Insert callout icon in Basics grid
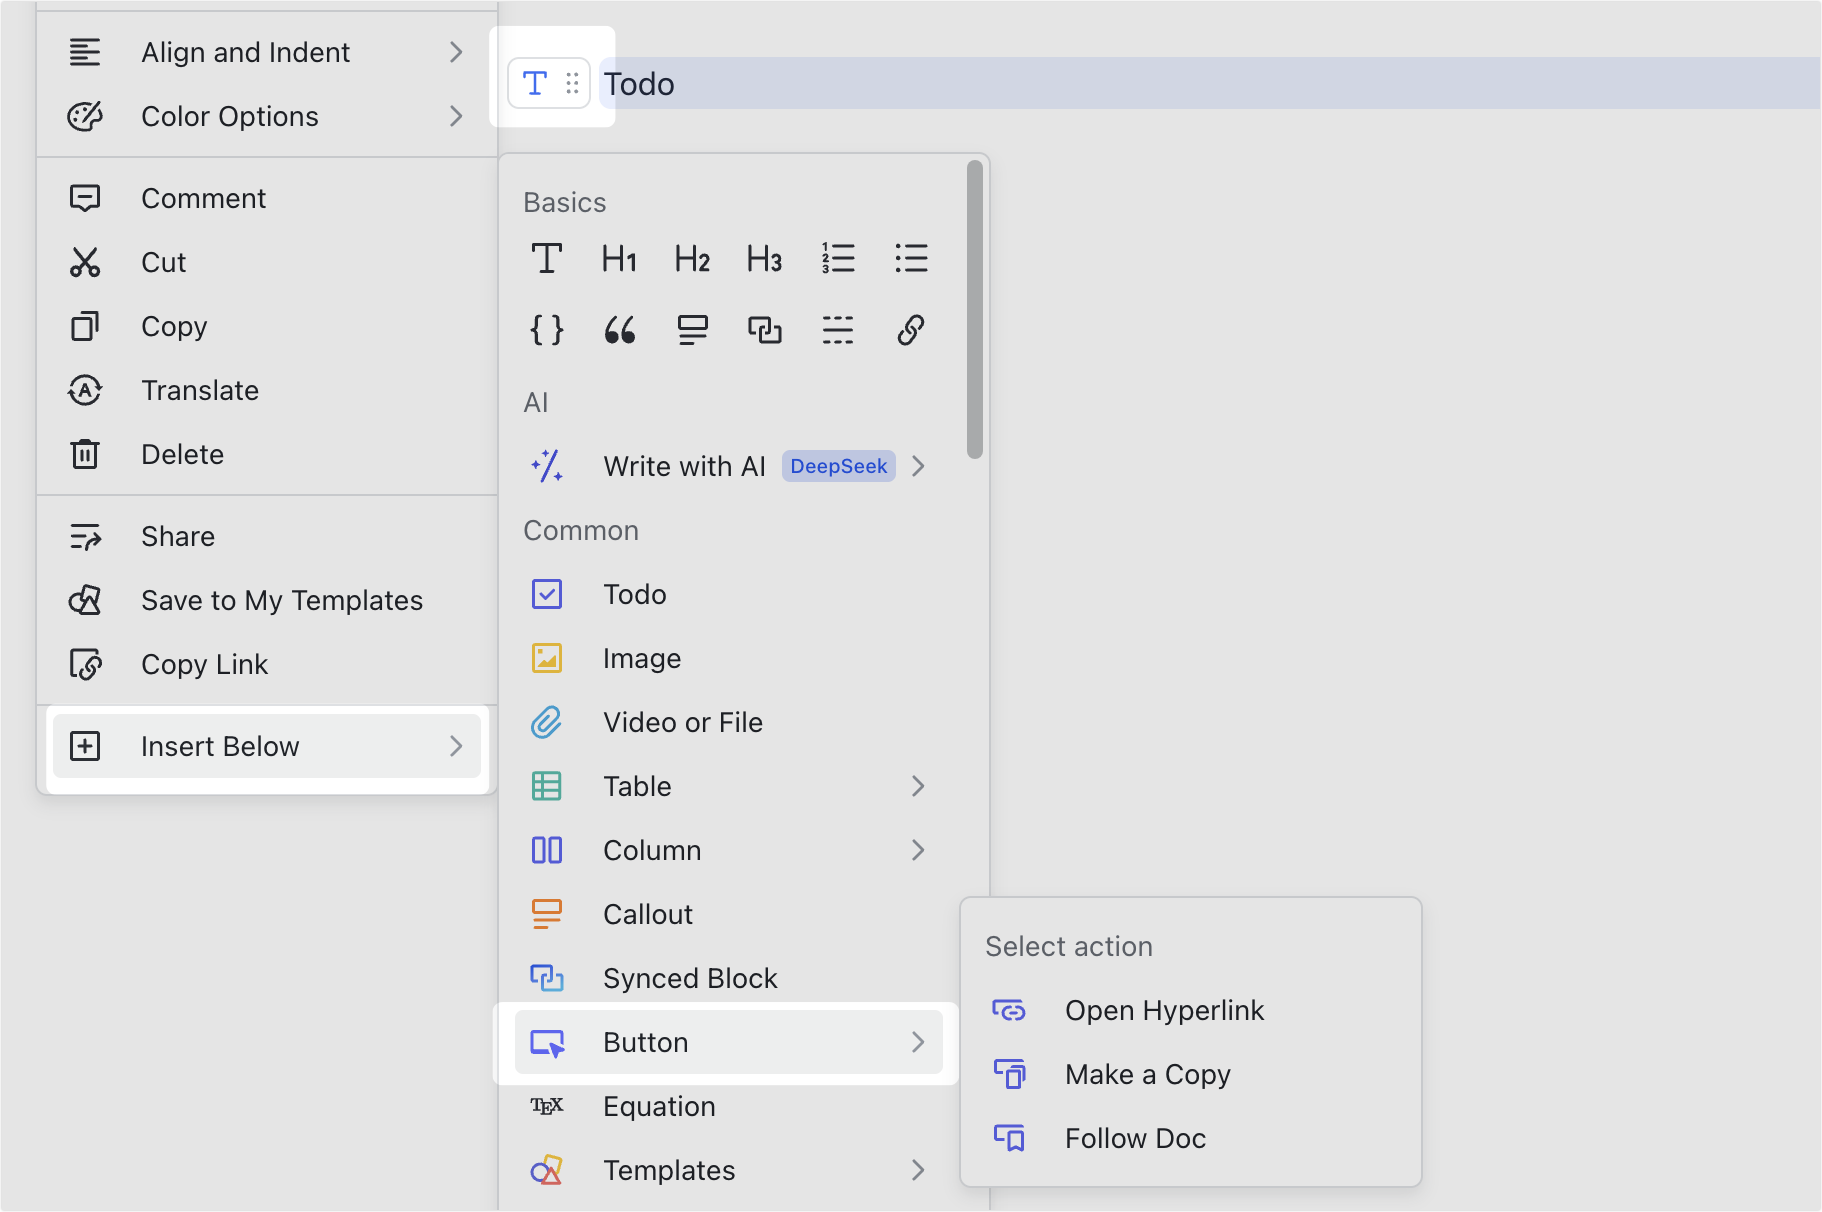Image resolution: width=1822 pixels, height=1212 pixels. tap(692, 330)
